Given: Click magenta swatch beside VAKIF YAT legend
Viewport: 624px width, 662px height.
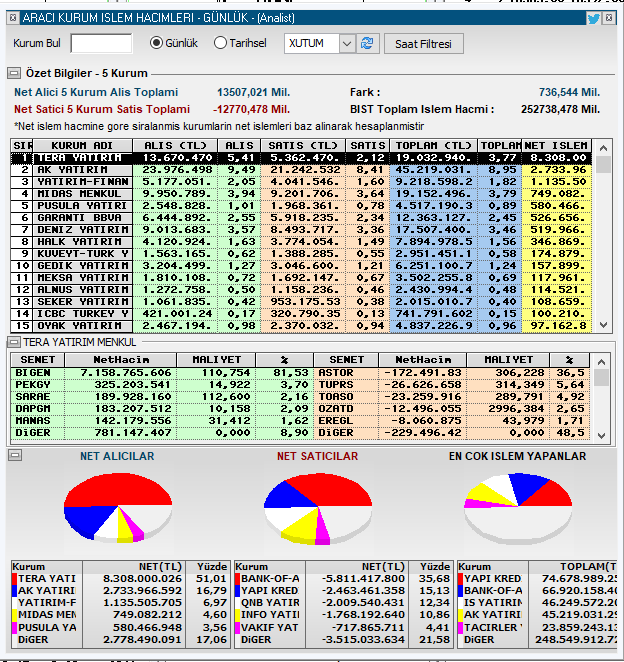Looking at the screenshot, I should click(237, 627).
